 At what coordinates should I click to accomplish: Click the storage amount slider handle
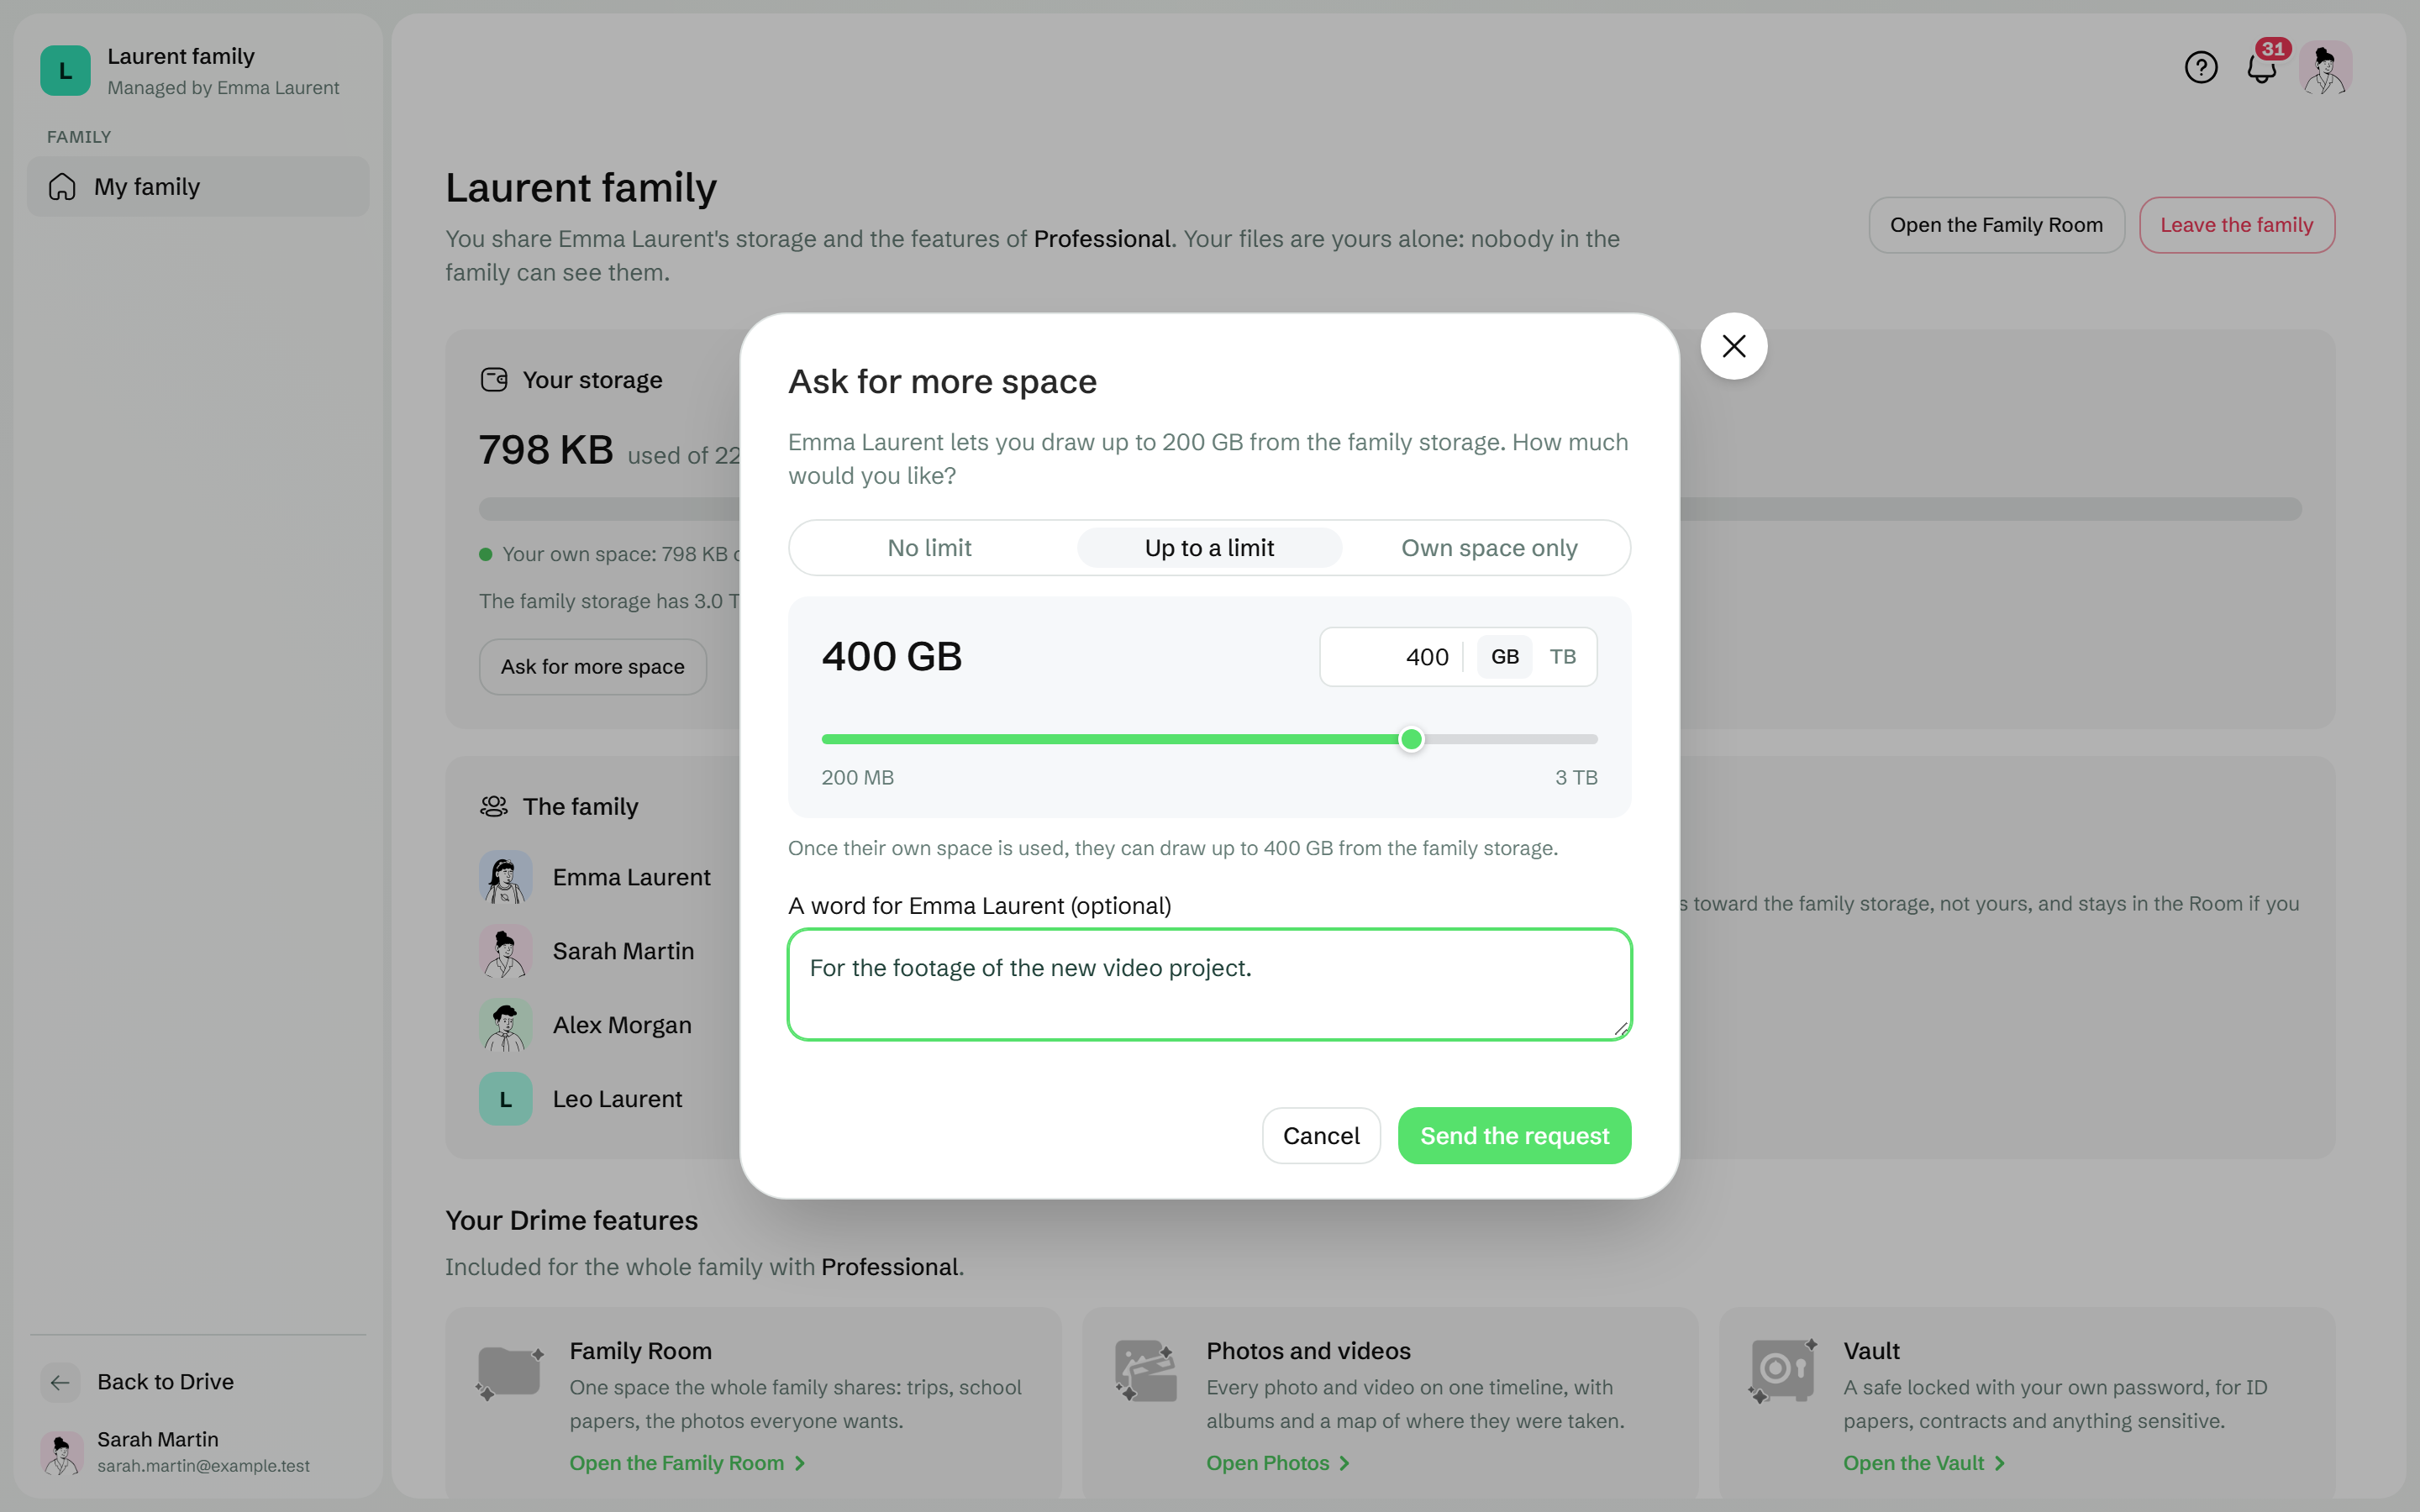[1411, 739]
